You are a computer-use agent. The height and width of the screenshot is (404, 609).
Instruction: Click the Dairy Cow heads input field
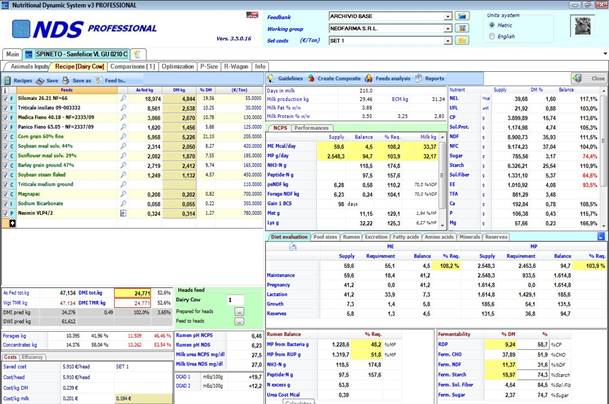pyautogui.click(x=236, y=300)
